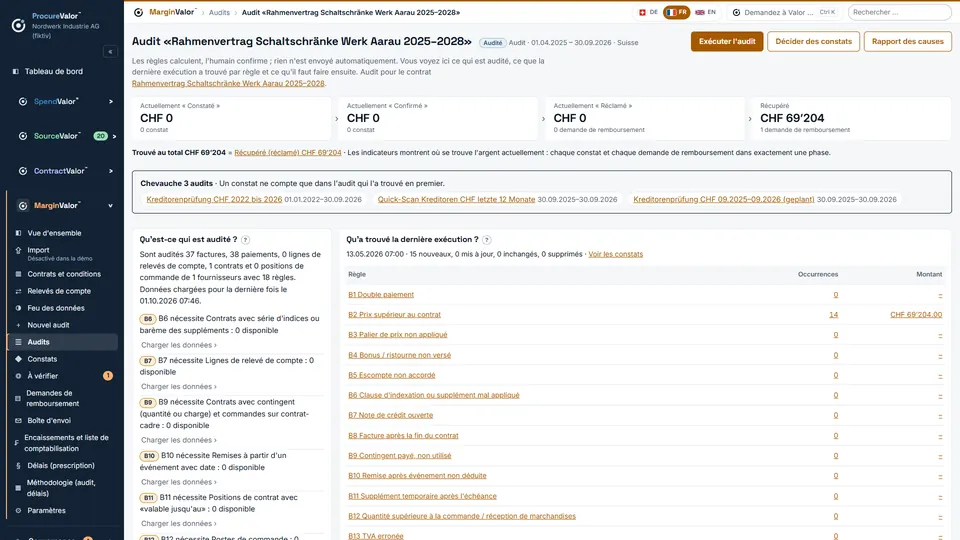Image resolution: width=960 pixels, height=540 pixels.
Task: Expand the SourceValor module chevron
Action: [x=114, y=137]
